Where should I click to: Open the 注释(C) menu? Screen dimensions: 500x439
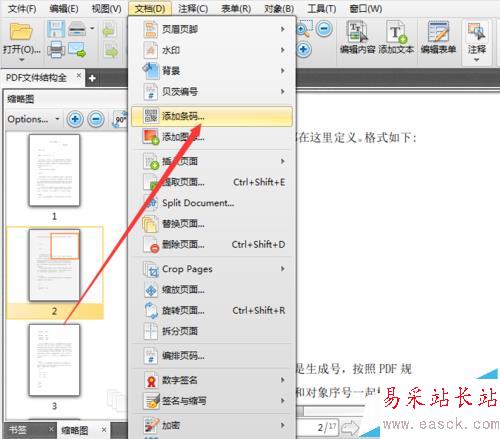click(x=193, y=9)
